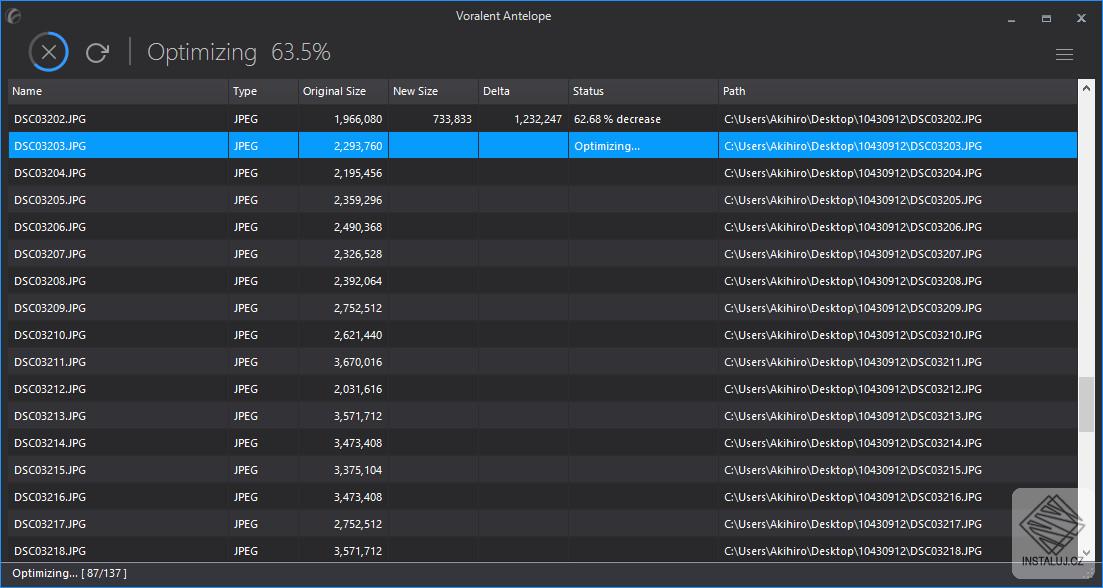This screenshot has height=588, width=1103.
Task: Click original size 1,966,080
Action: pos(358,119)
